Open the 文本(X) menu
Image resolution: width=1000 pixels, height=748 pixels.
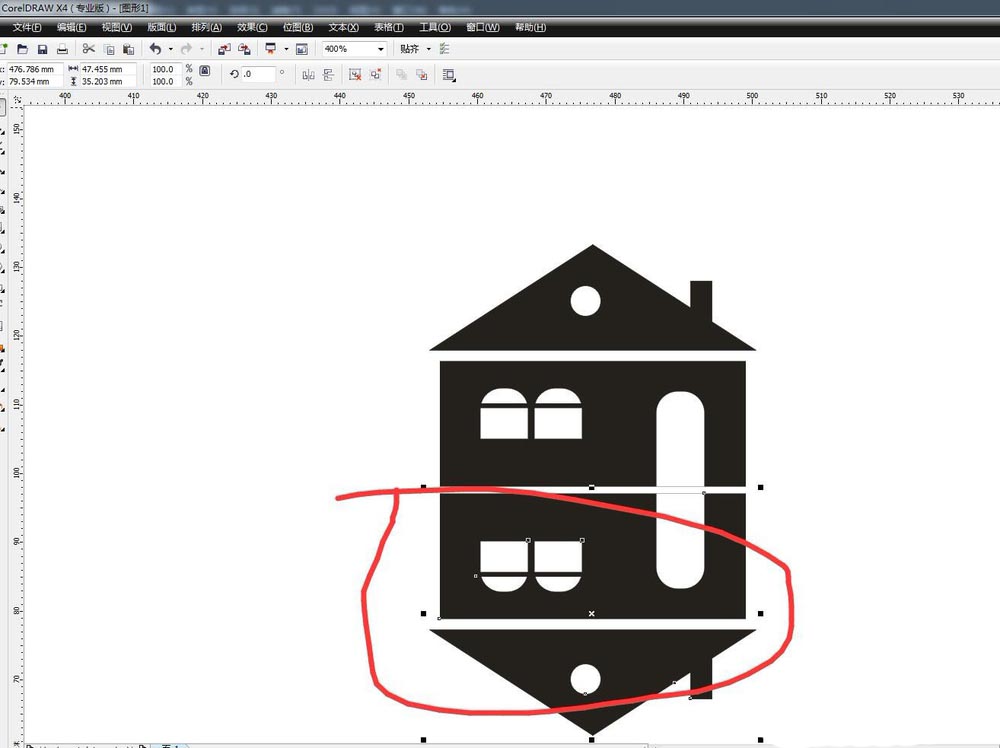click(x=343, y=27)
